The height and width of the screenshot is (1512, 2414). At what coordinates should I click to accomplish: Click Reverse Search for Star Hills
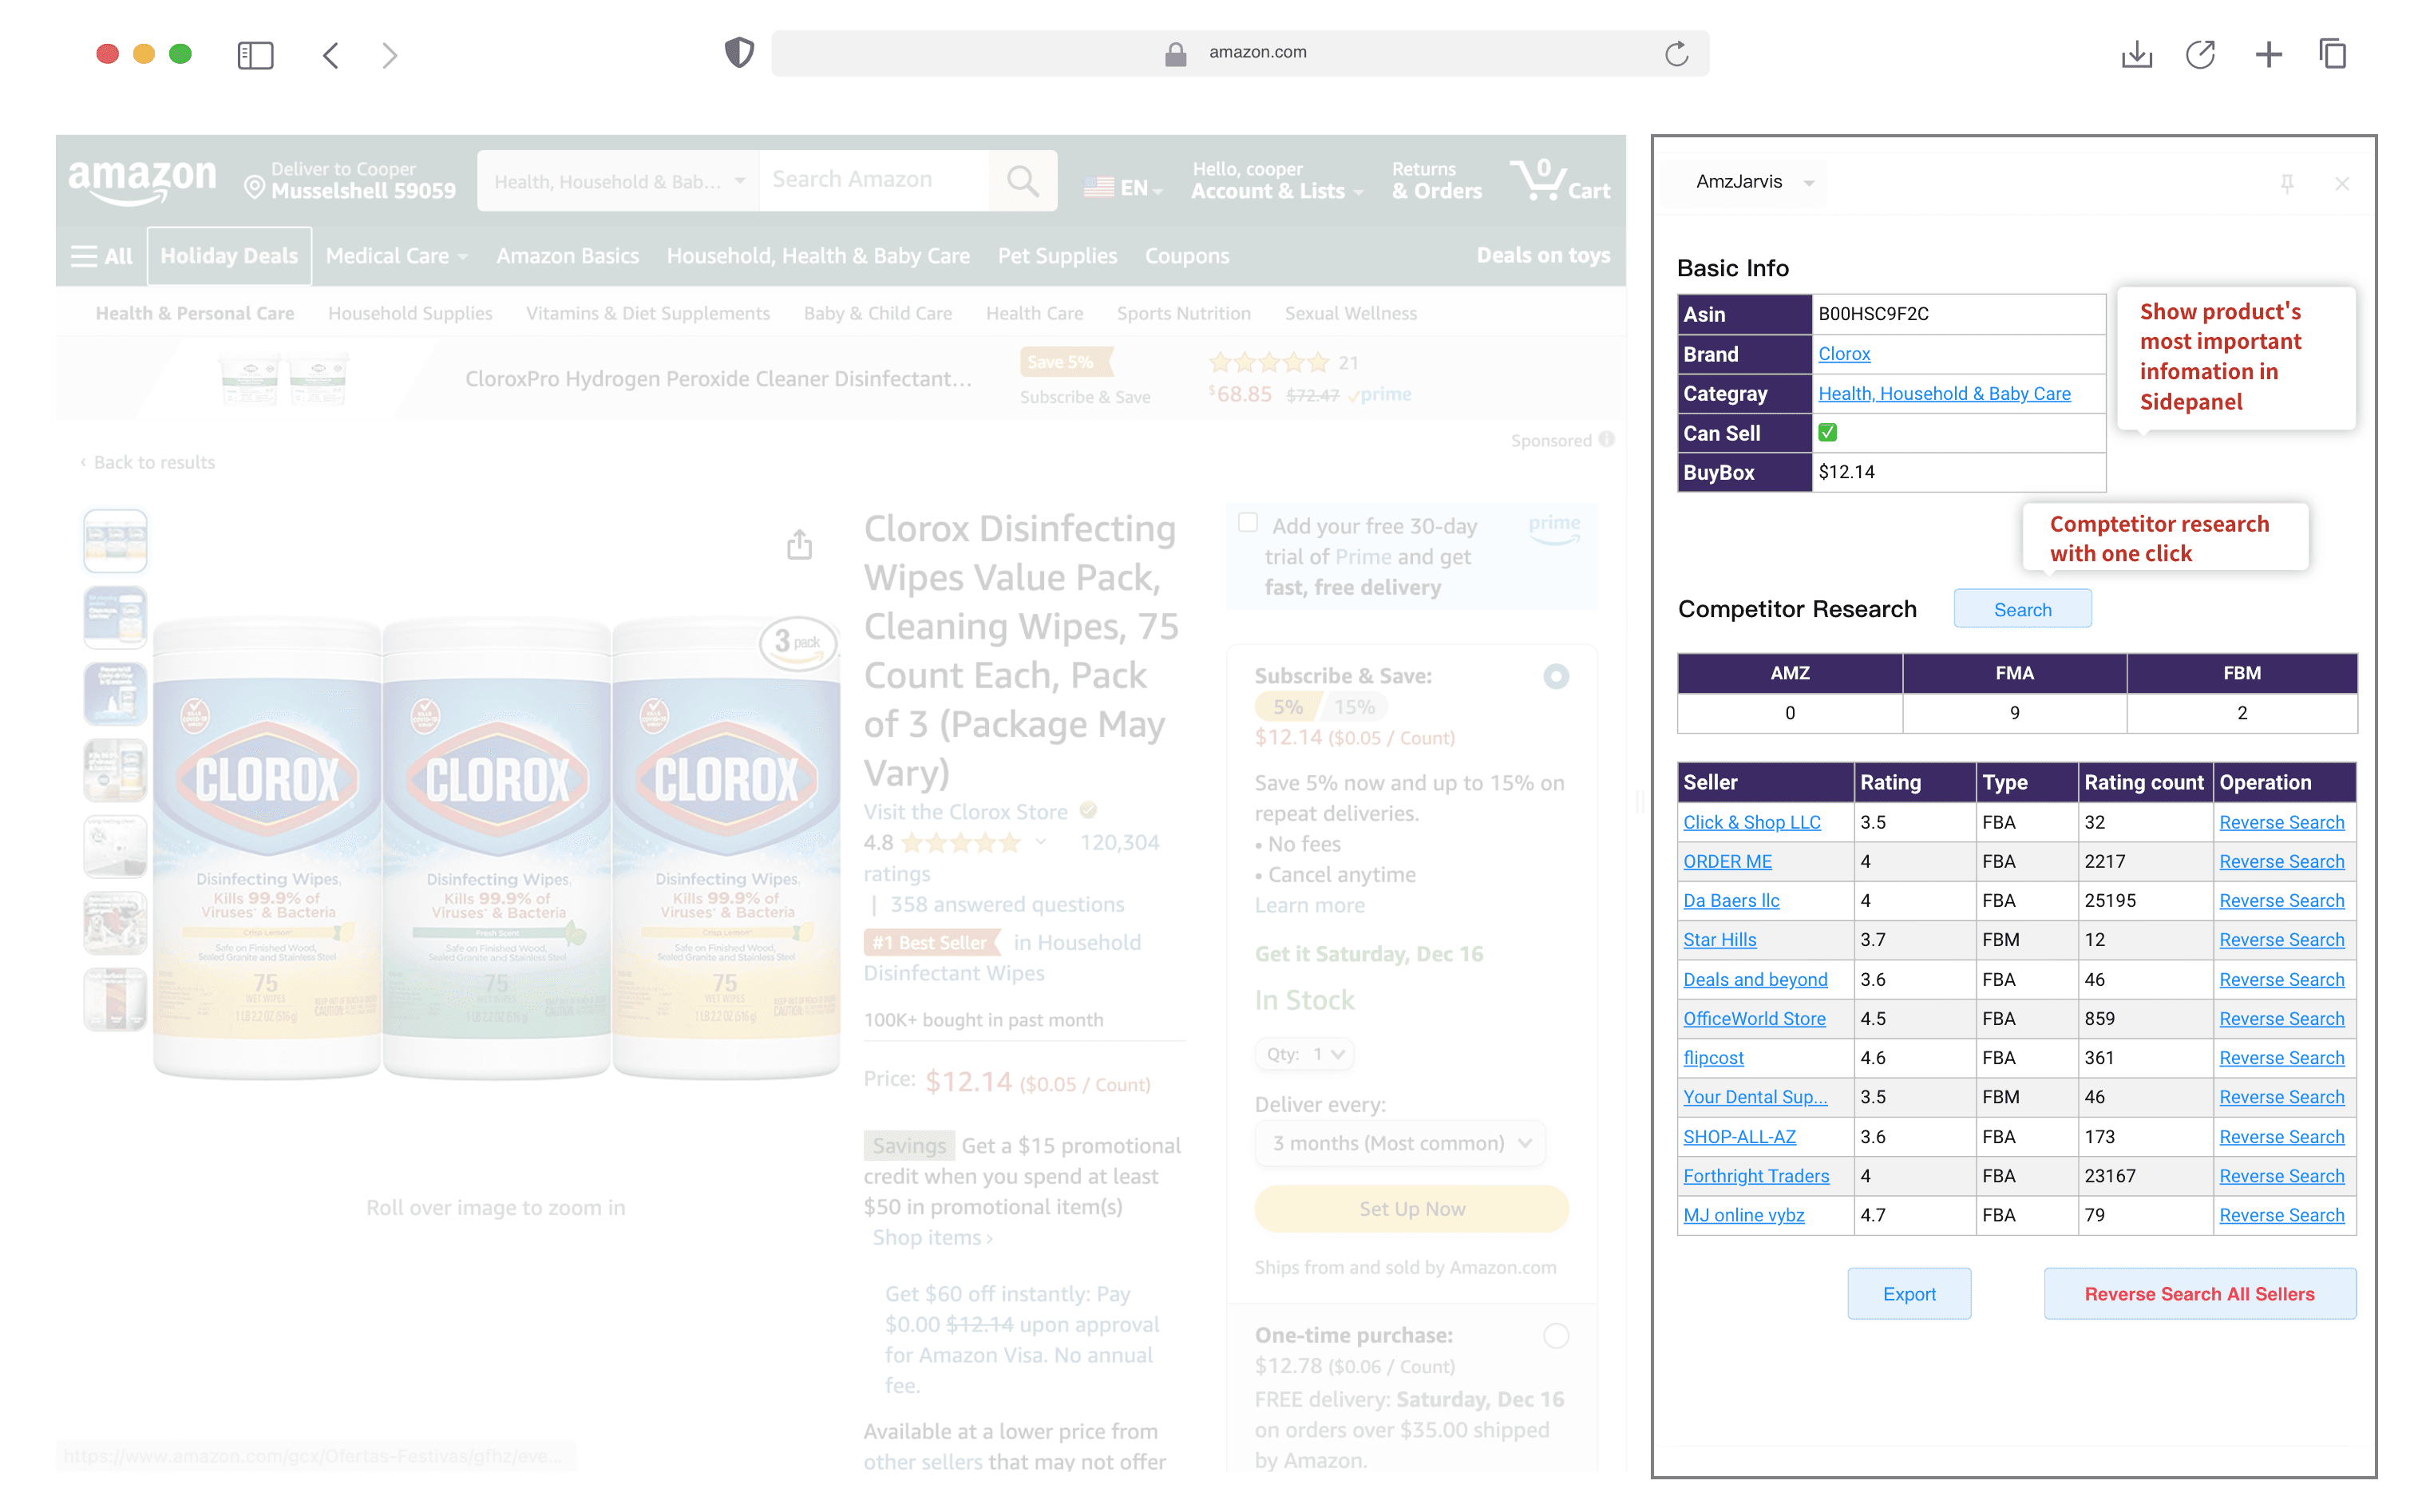[x=2281, y=939]
